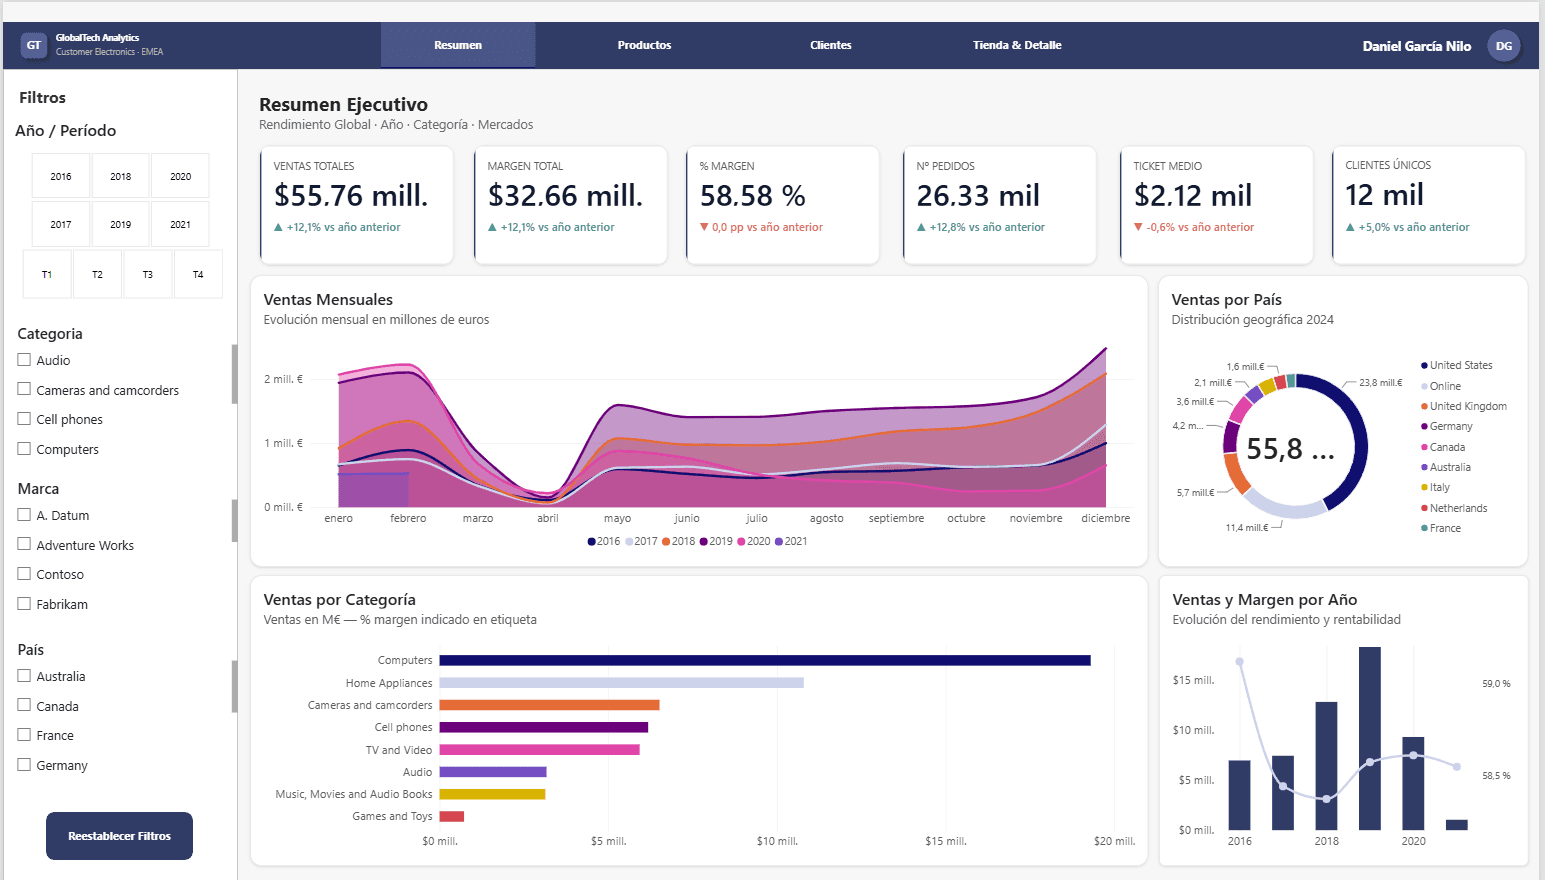This screenshot has width=1545, height=880.
Task: Select the Home Appliances bar in the category chart
Action: tap(622, 683)
